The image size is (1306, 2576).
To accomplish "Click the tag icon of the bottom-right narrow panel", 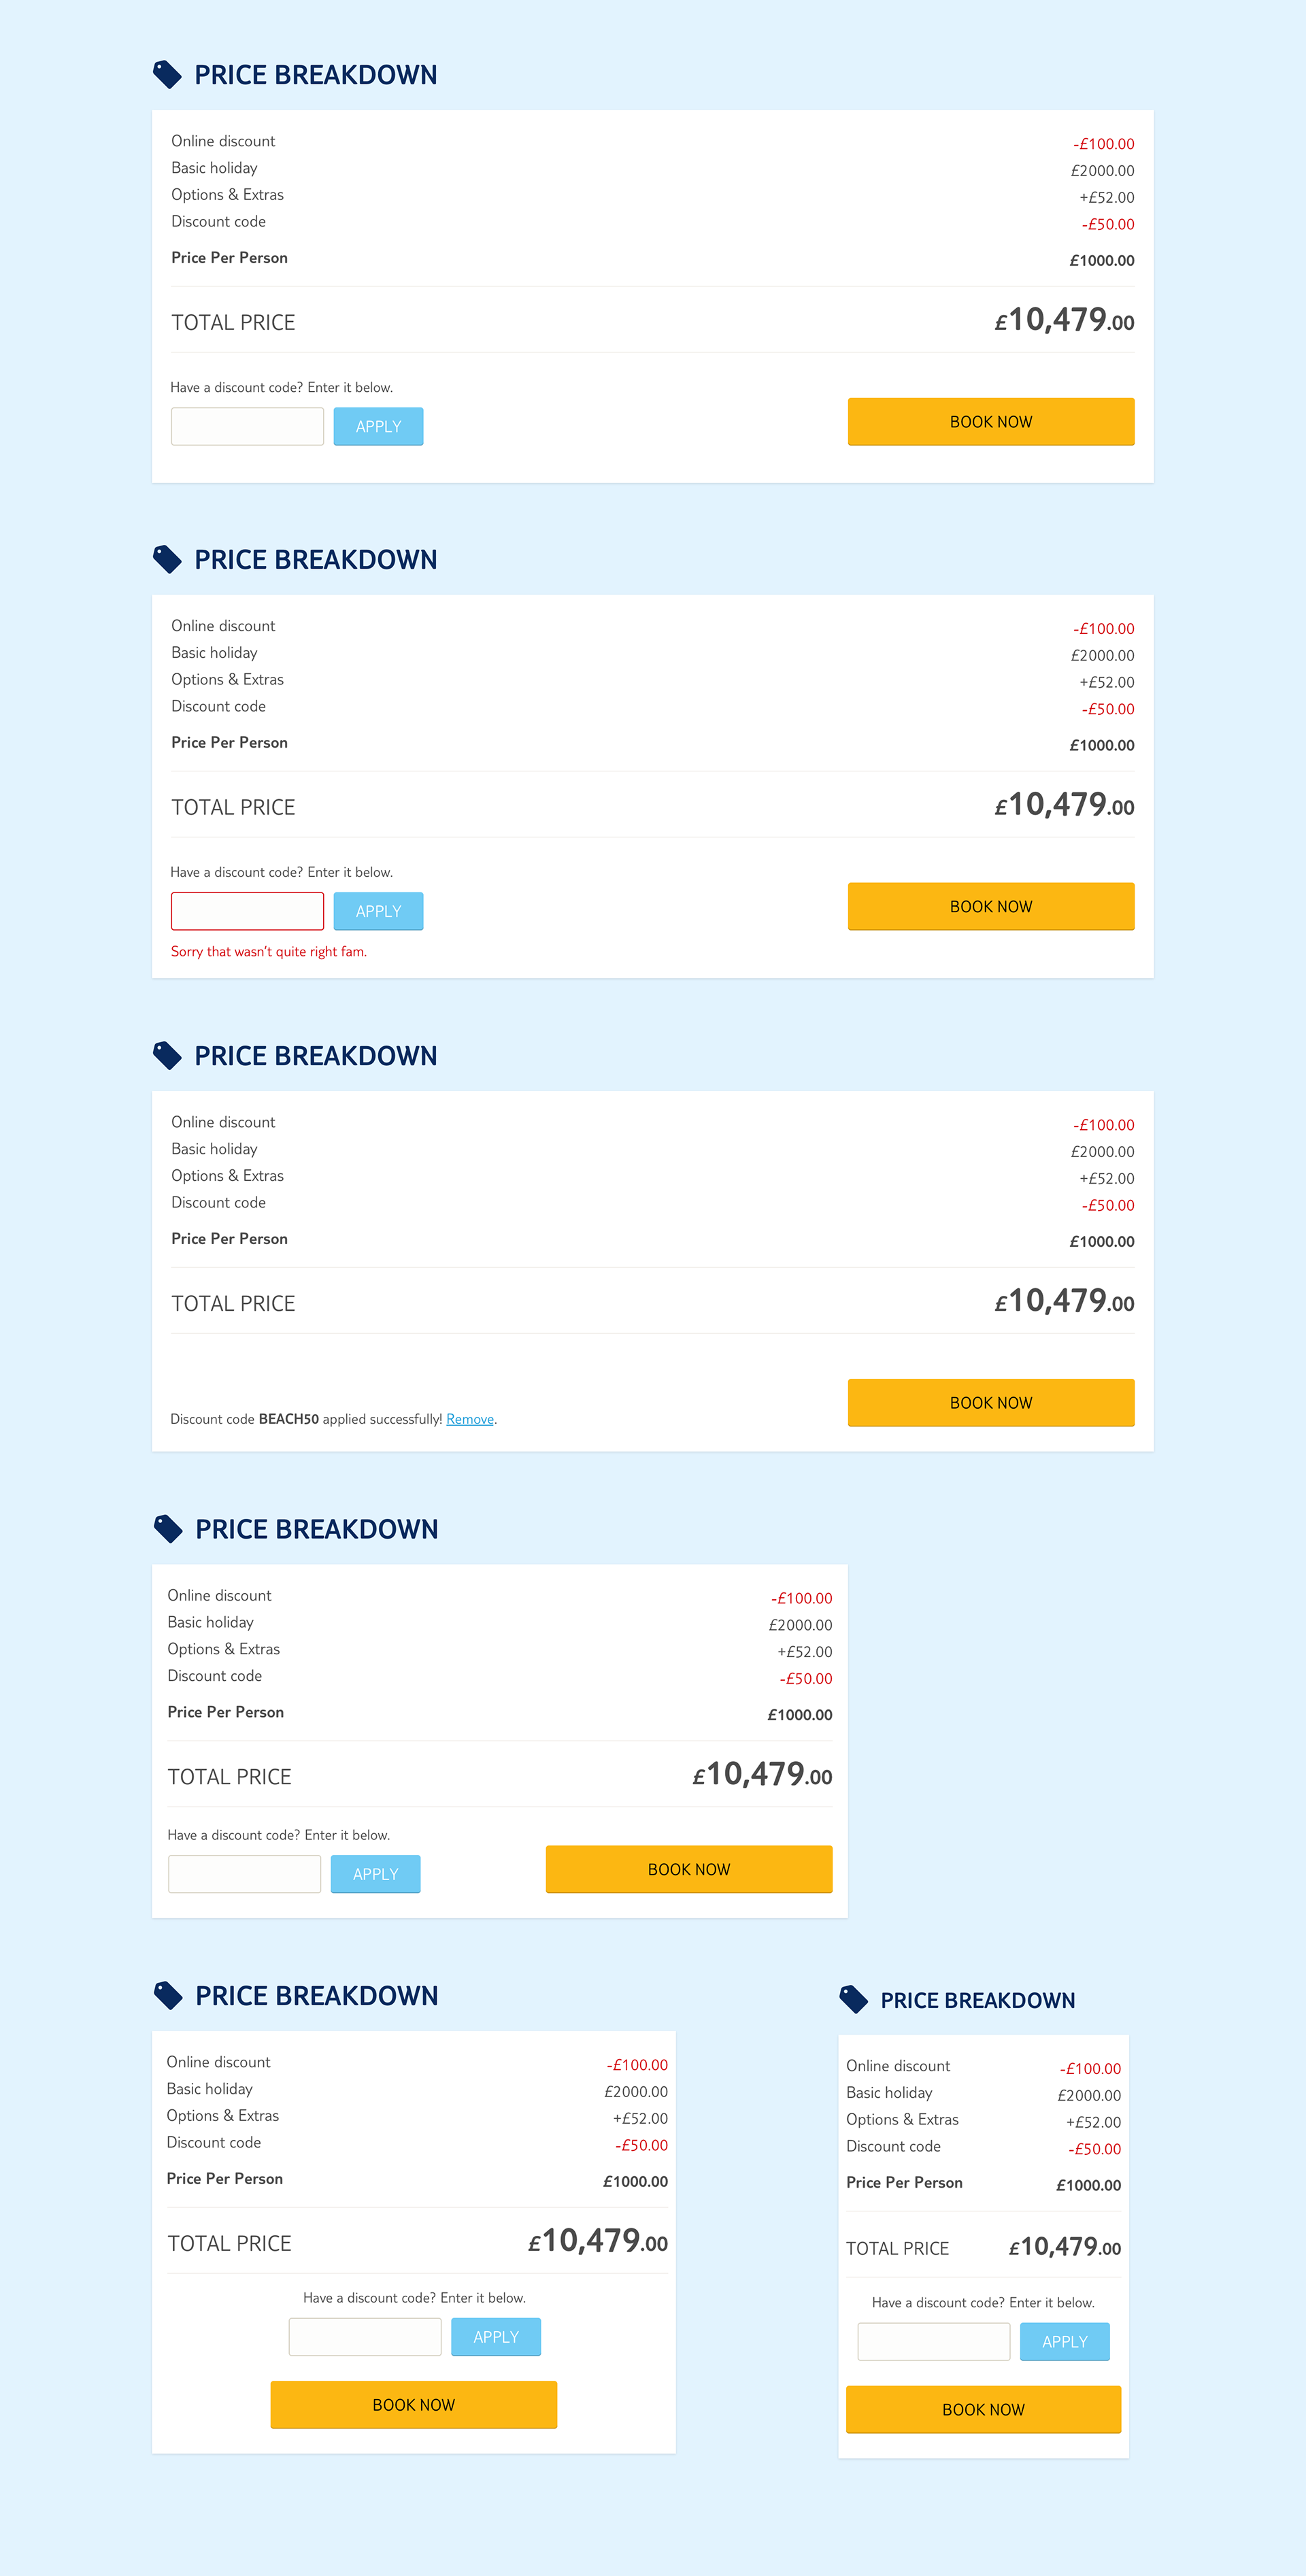I will tap(853, 2000).
